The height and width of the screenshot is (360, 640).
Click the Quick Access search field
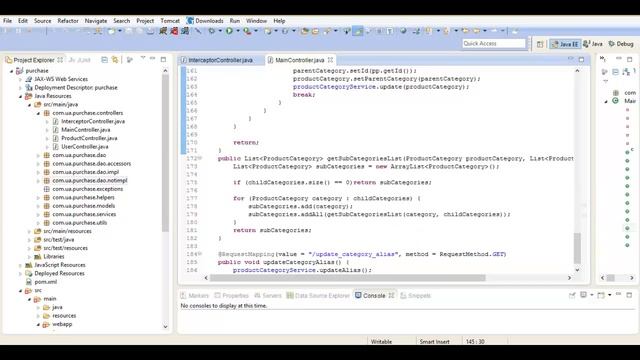[494, 43]
